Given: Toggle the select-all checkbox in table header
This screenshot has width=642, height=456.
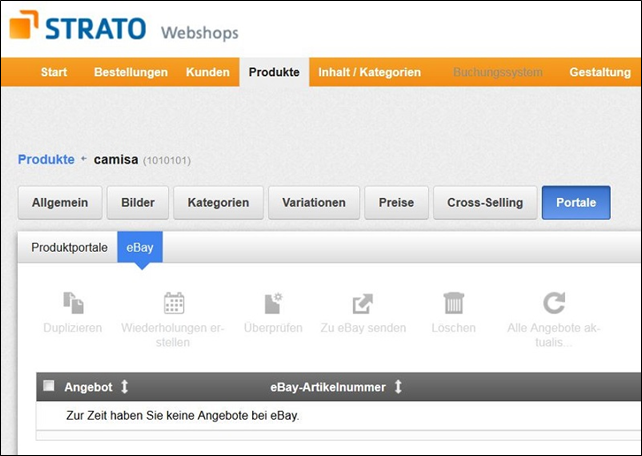Looking at the screenshot, I should (x=49, y=386).
